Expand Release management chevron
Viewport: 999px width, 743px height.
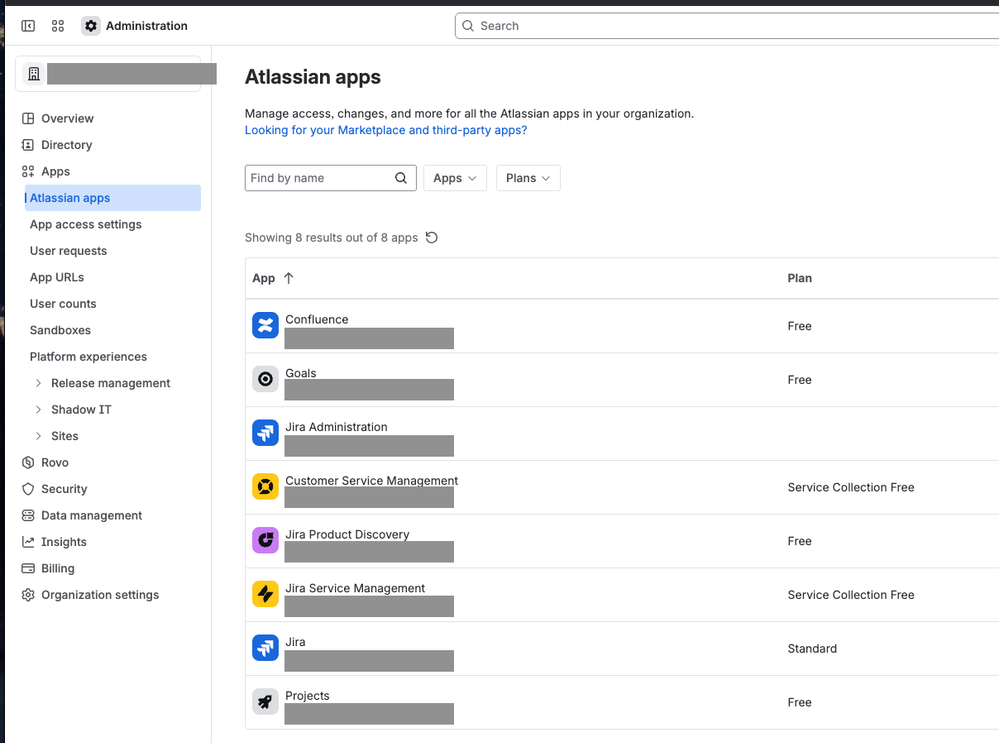pyautogui.click(x=38, y=383)
